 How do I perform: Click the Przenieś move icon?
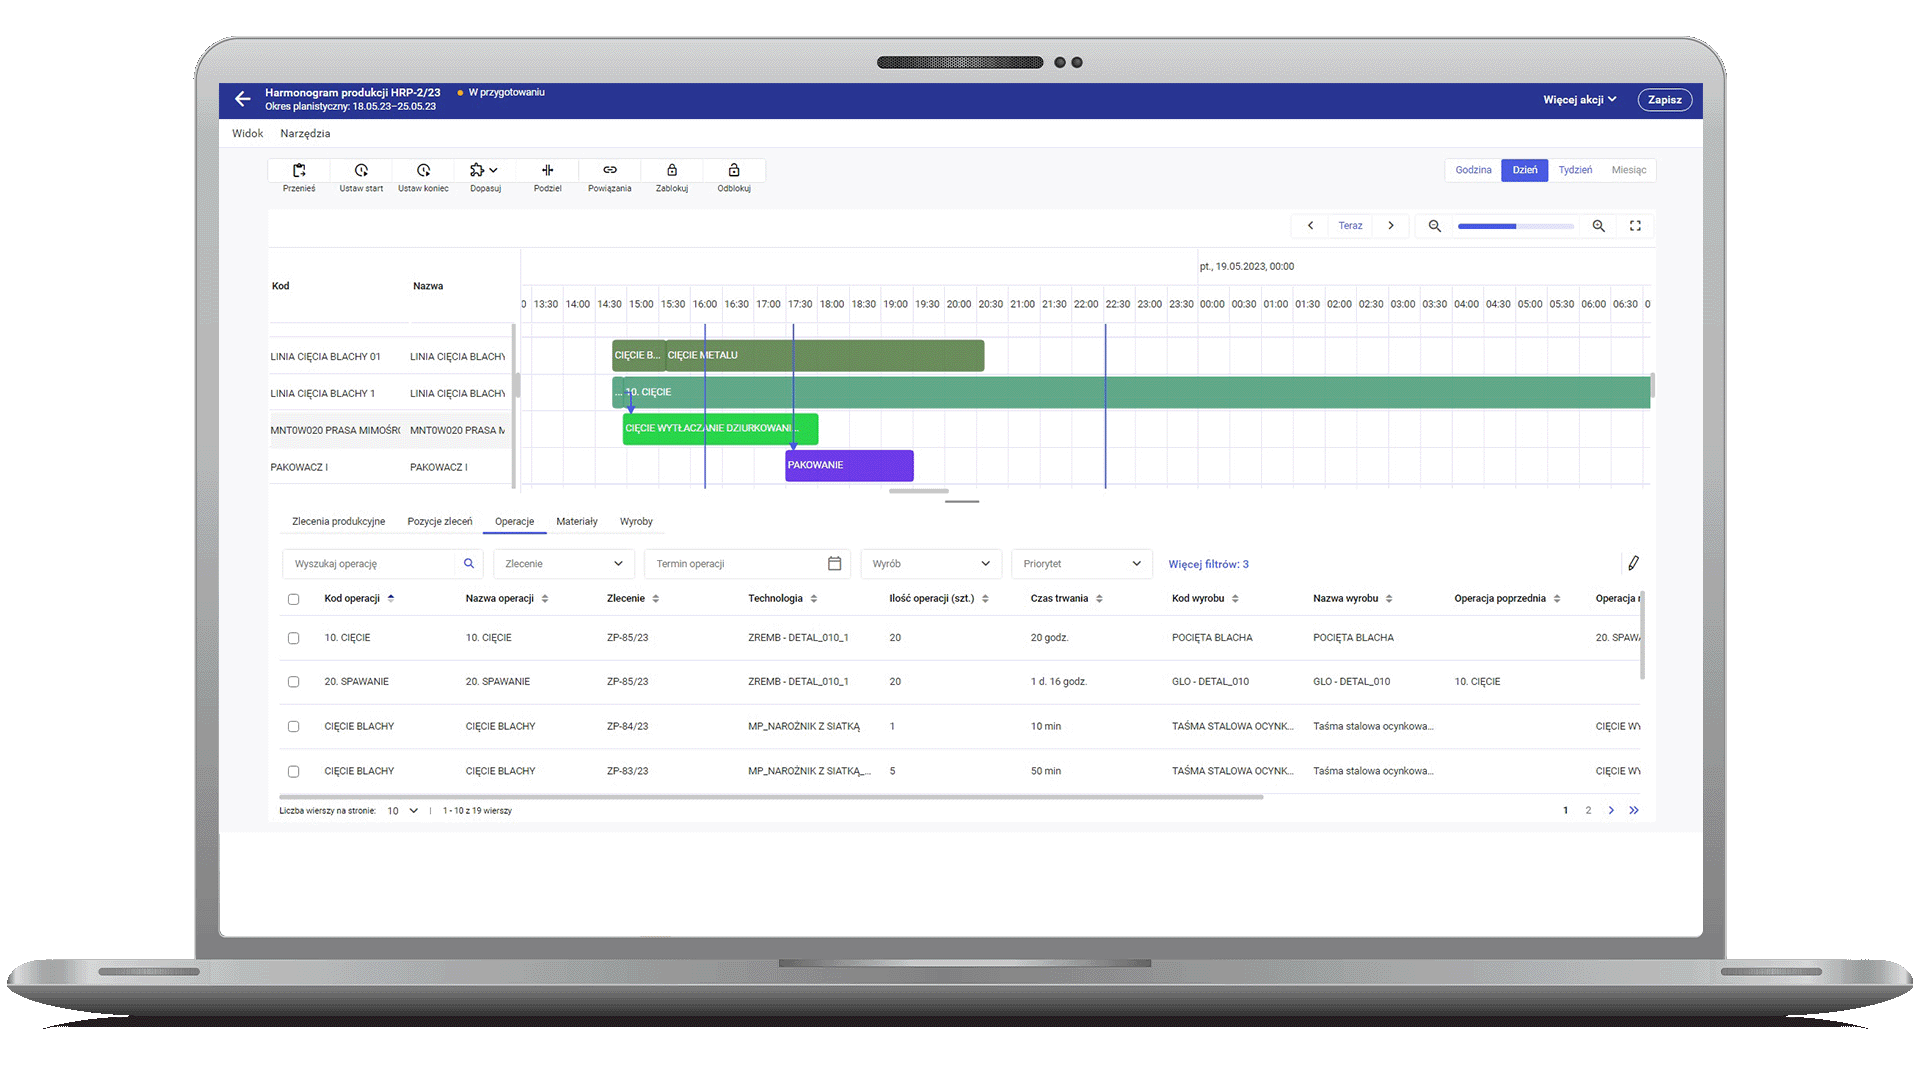299,170
